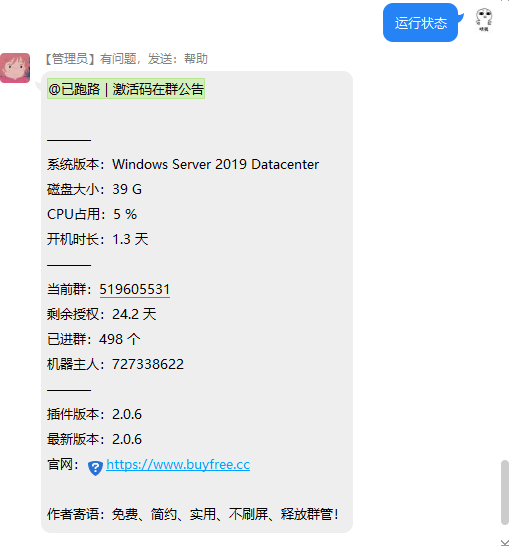Click the chat scrollbar thumb
511x549 pixels.
pos(504,492)
